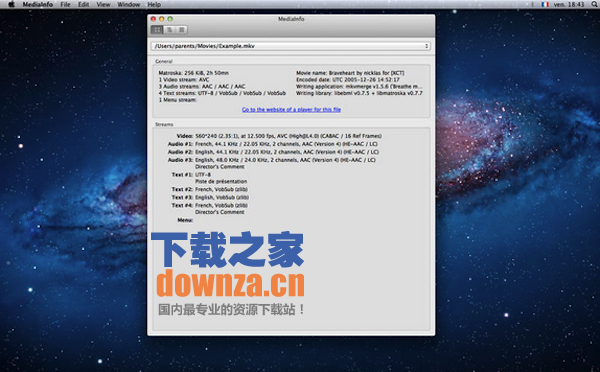Open the Help menu
This screenshot has height=372, width=600.
pos(154,4)
